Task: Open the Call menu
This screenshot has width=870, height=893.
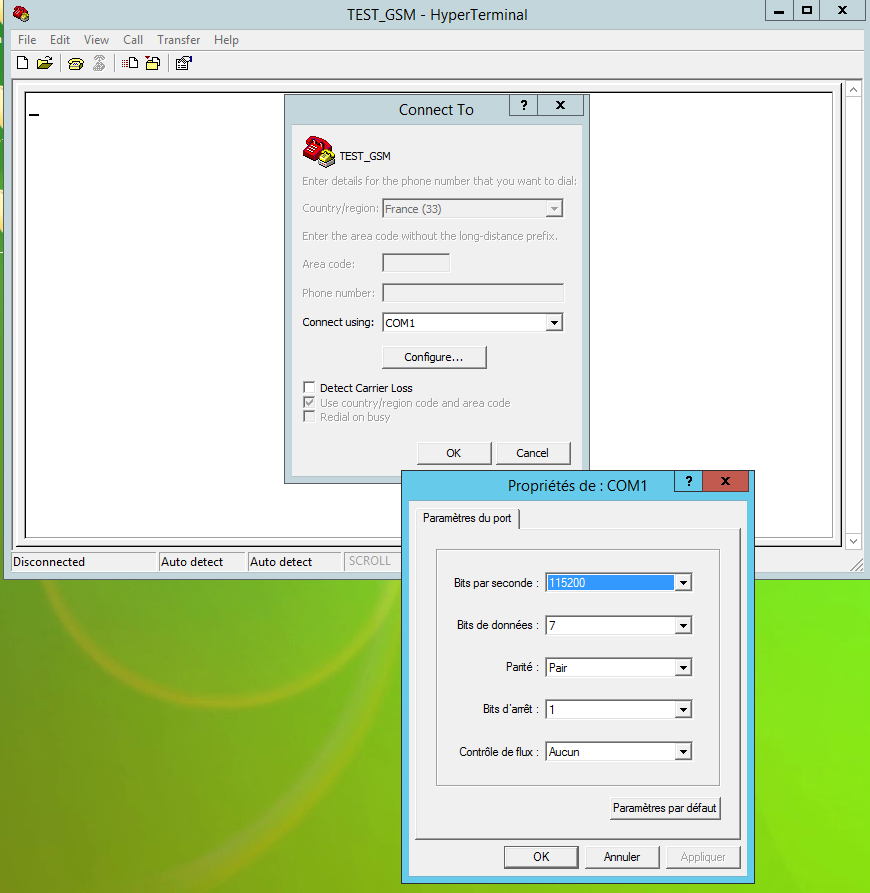Action: [x=133, y=40]
